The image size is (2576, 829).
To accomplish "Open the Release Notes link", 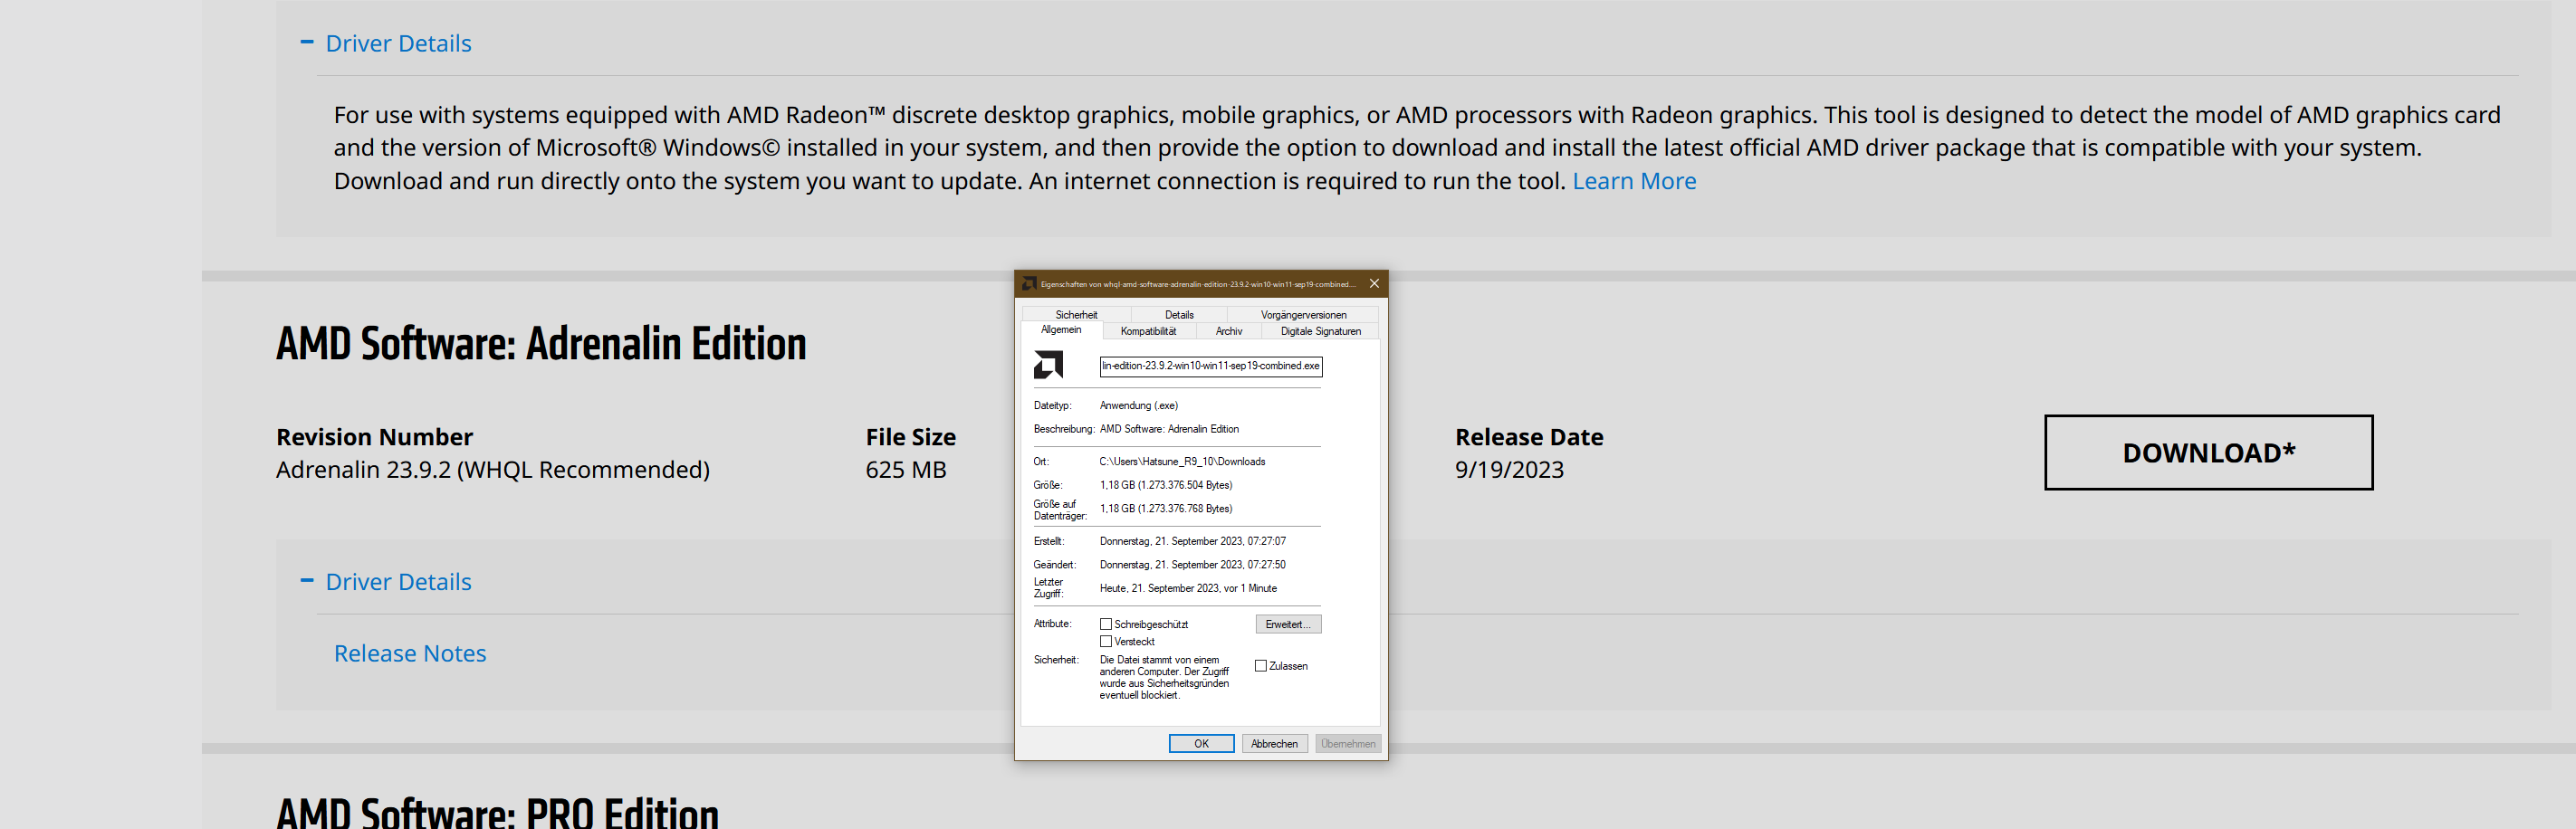I will pos(410,653).
